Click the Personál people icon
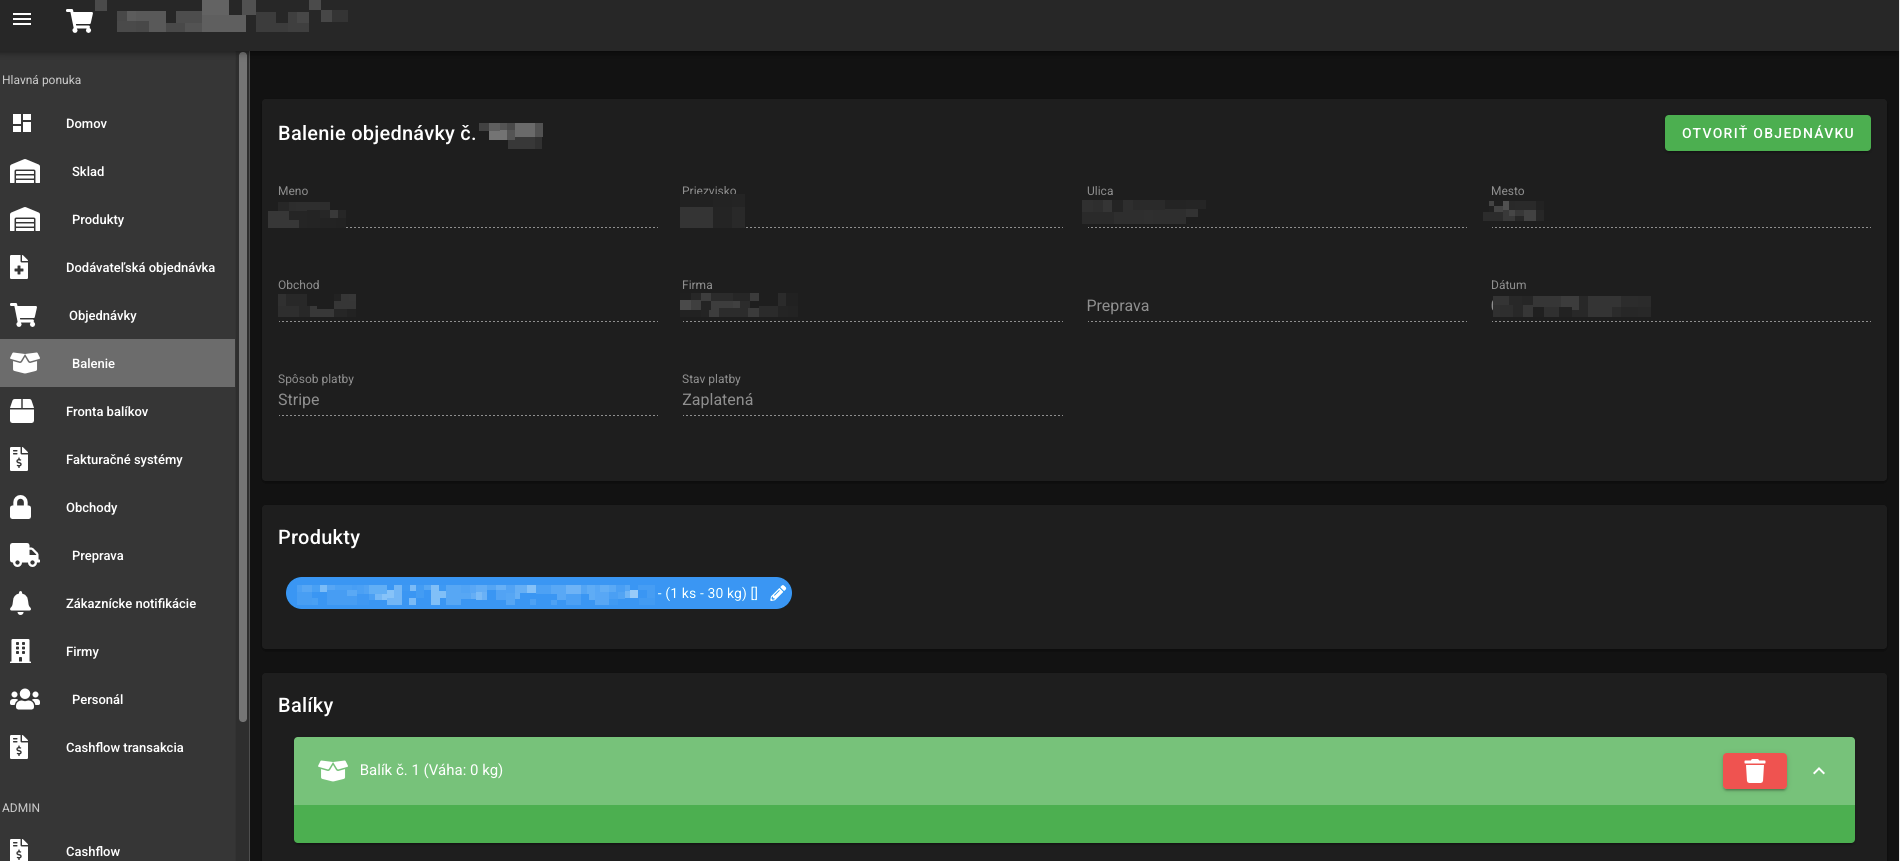Image resolution: width=1900 pixels, height=861 pixels. click(25, 699)
